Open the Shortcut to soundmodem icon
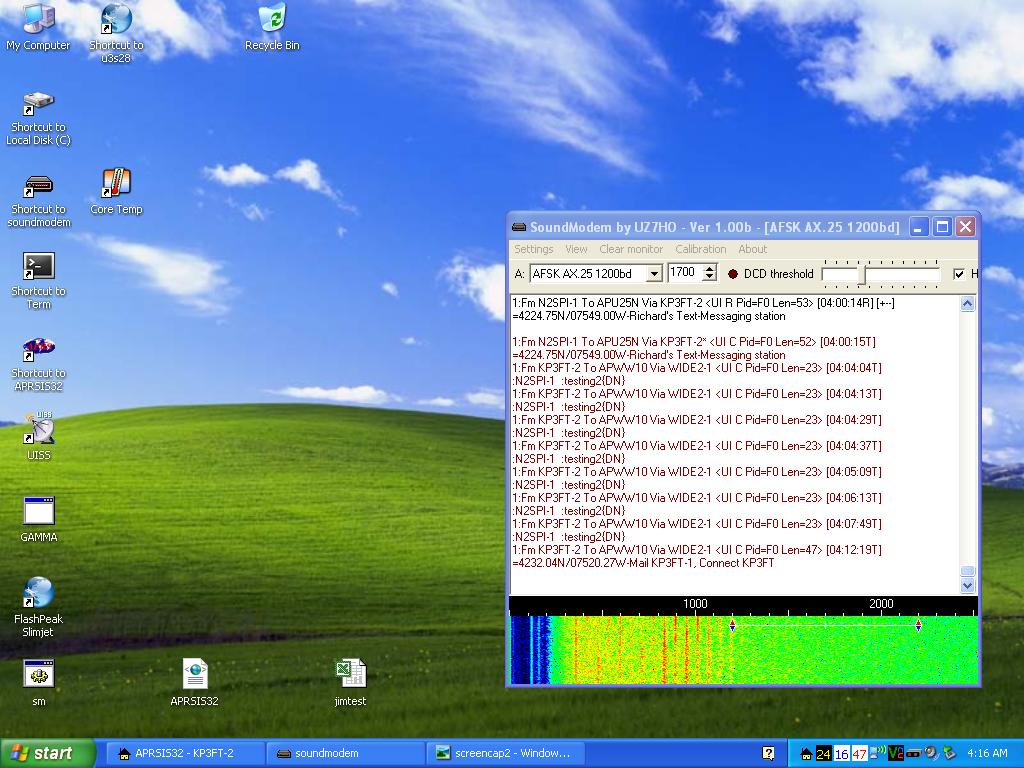This screenshot has height=768, width=1024. point(38,185)
